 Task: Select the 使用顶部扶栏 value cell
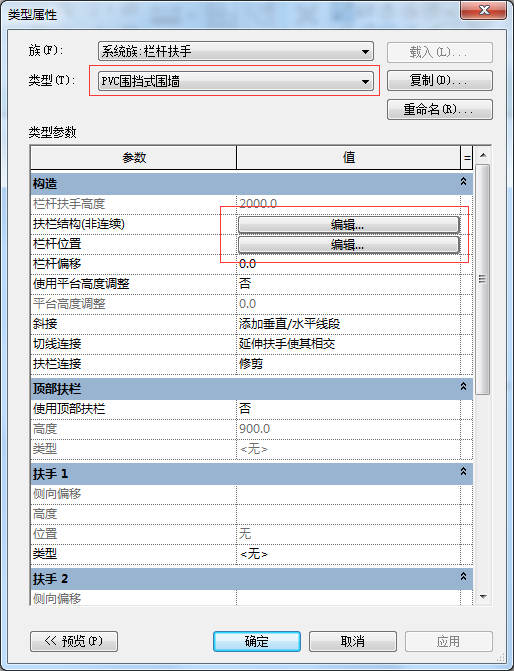pos(348,409)
